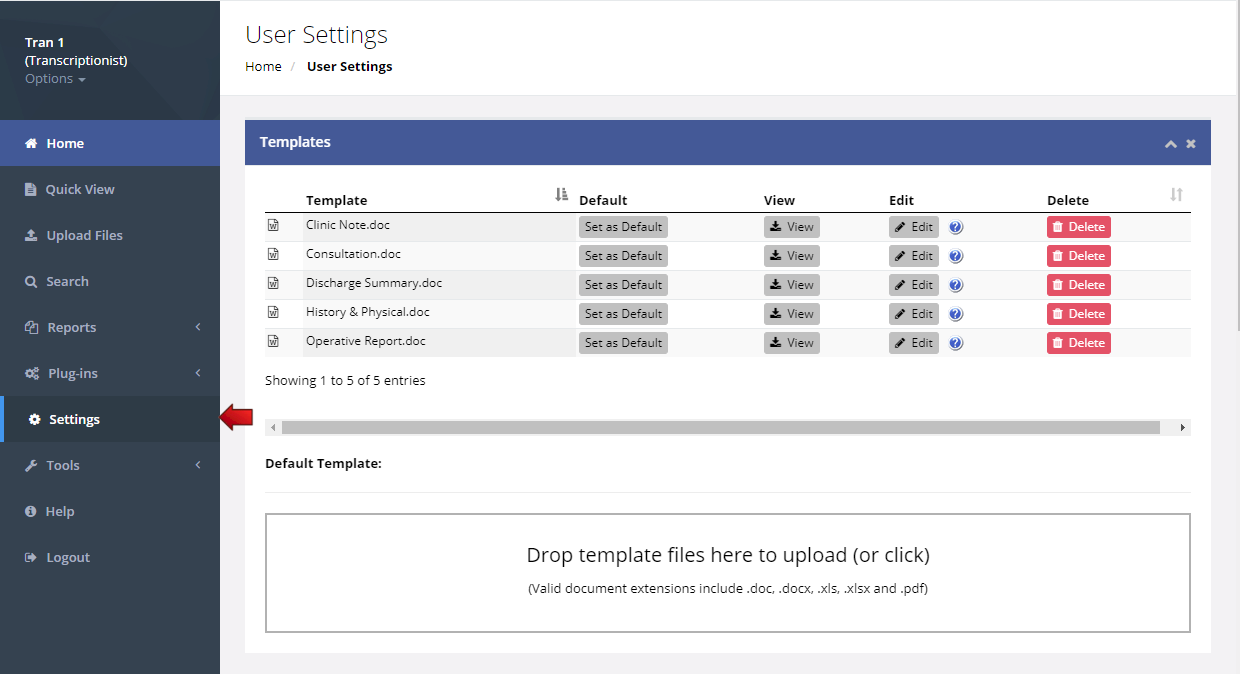Screen dimensions: 1240x674
Task: Open the Options dropdown under Tran 1
Action: 55,79
